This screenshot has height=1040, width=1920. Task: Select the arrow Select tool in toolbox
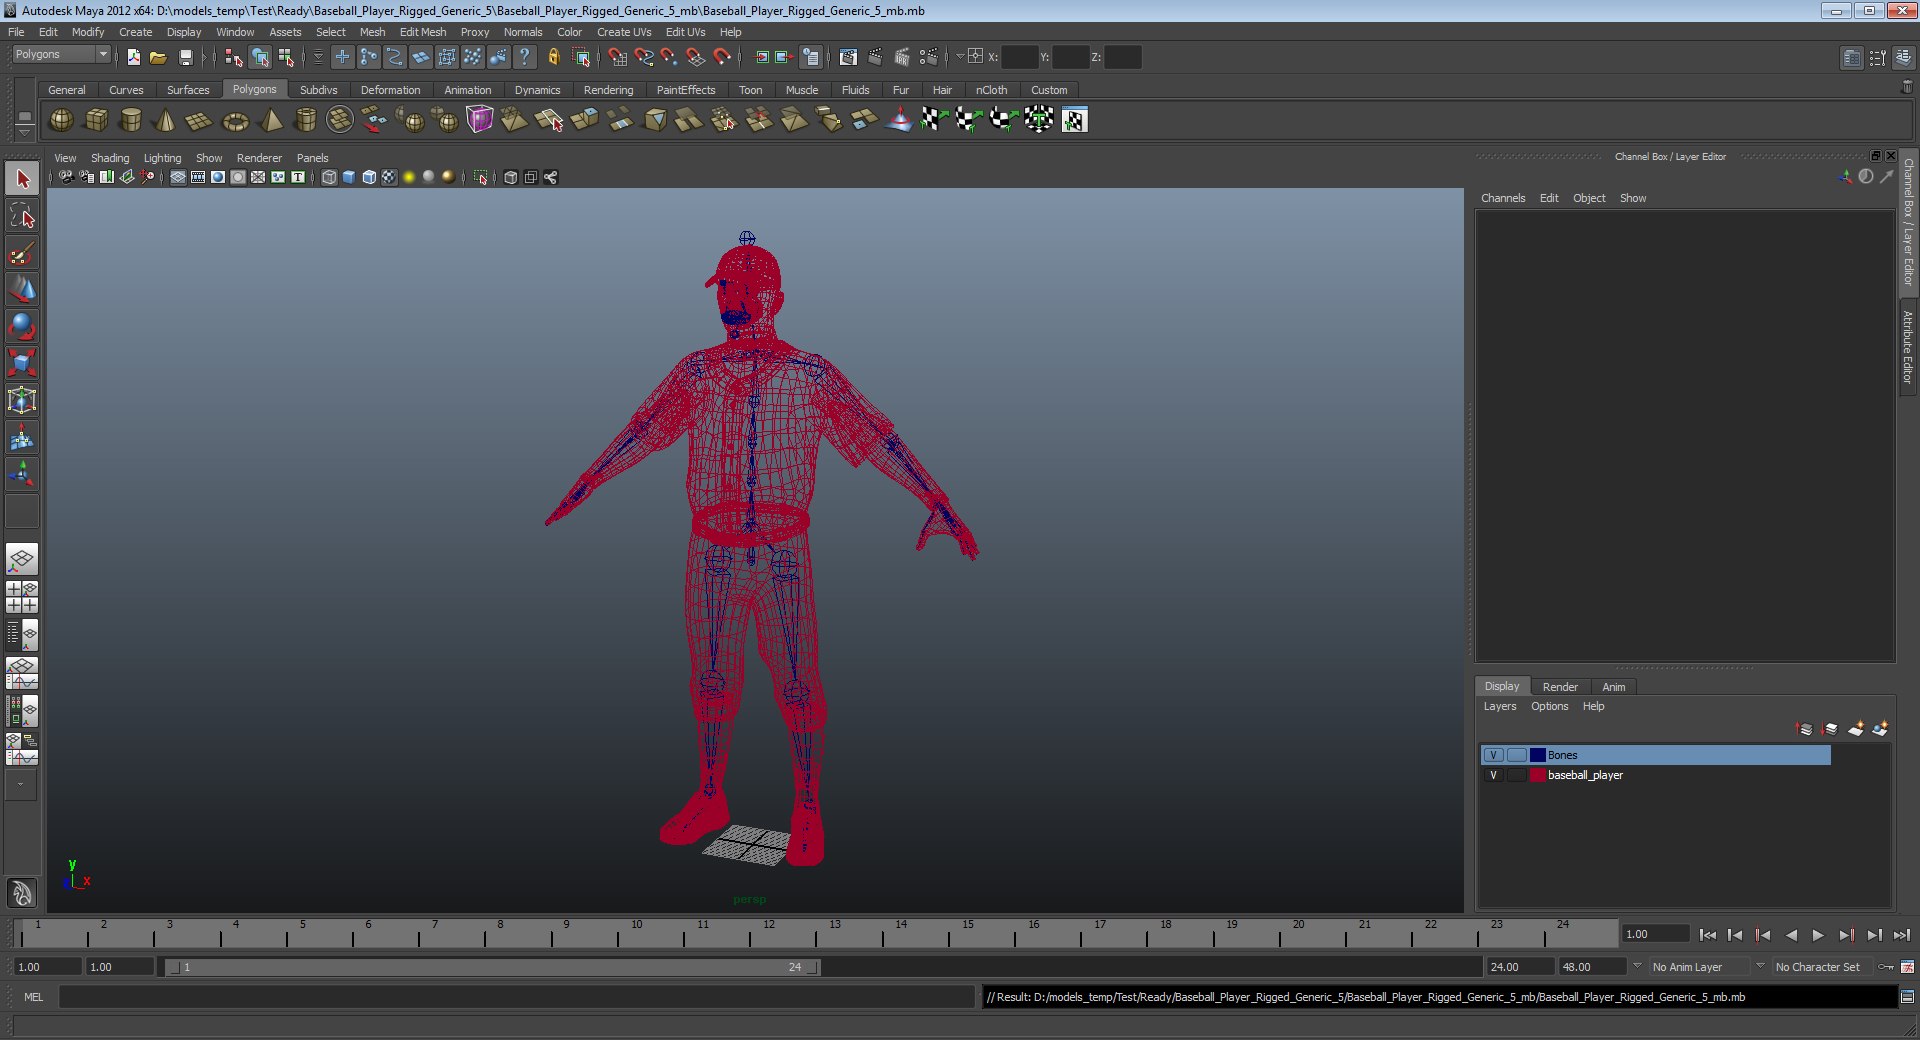(x=22, y=179)
